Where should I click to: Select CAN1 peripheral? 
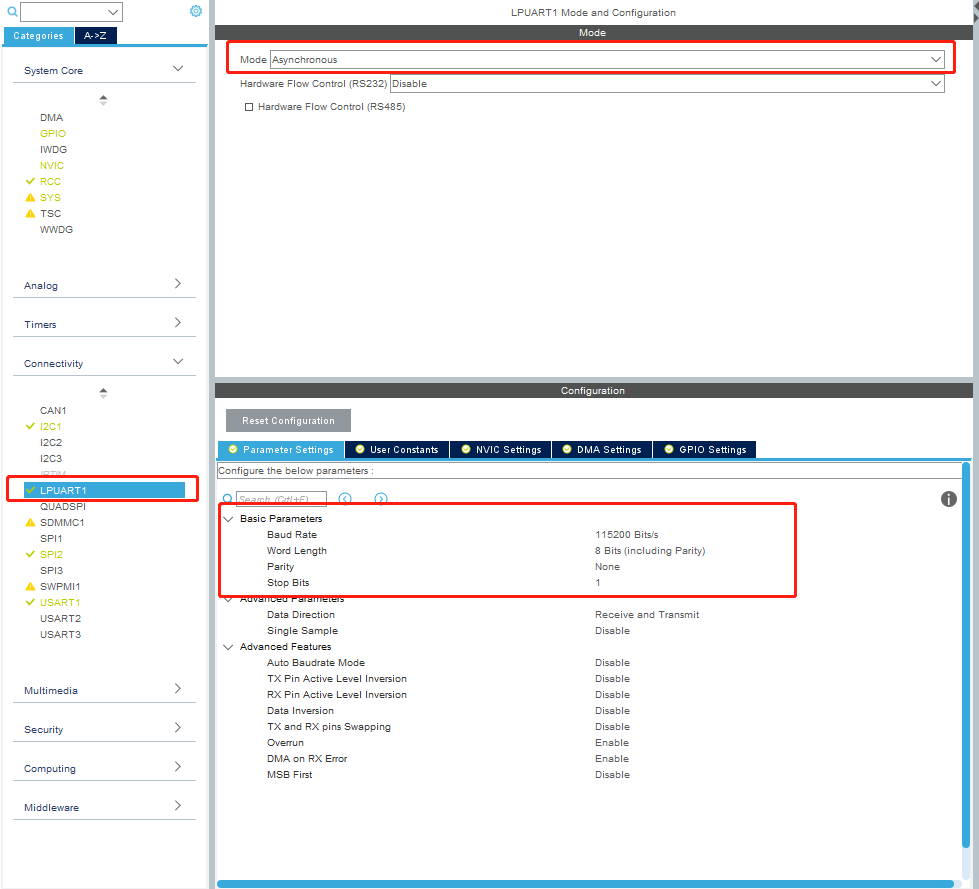[53, 411]
